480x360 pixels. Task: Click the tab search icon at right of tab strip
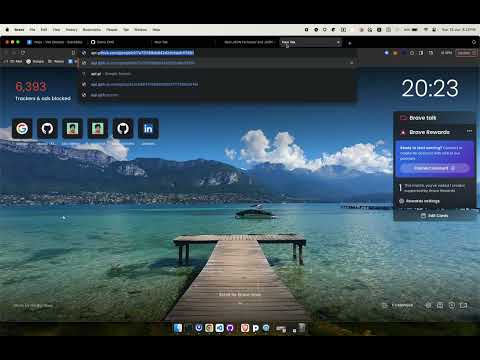pos(474,42)
